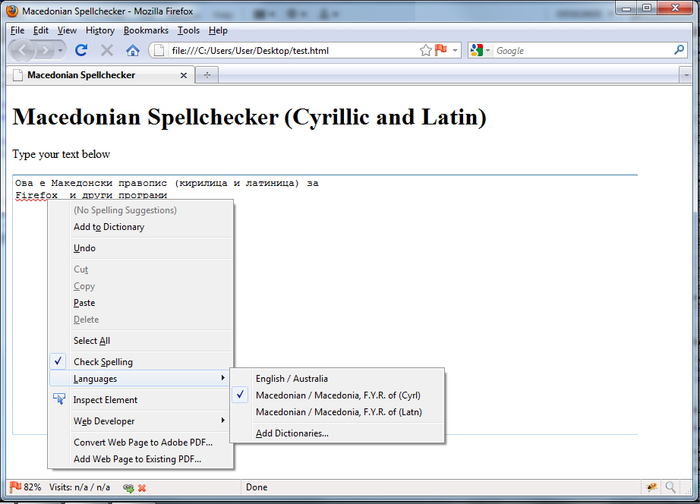The image size is (700, 504).
Task: Open the Tools menu
Action: click(x=188, y=30)
